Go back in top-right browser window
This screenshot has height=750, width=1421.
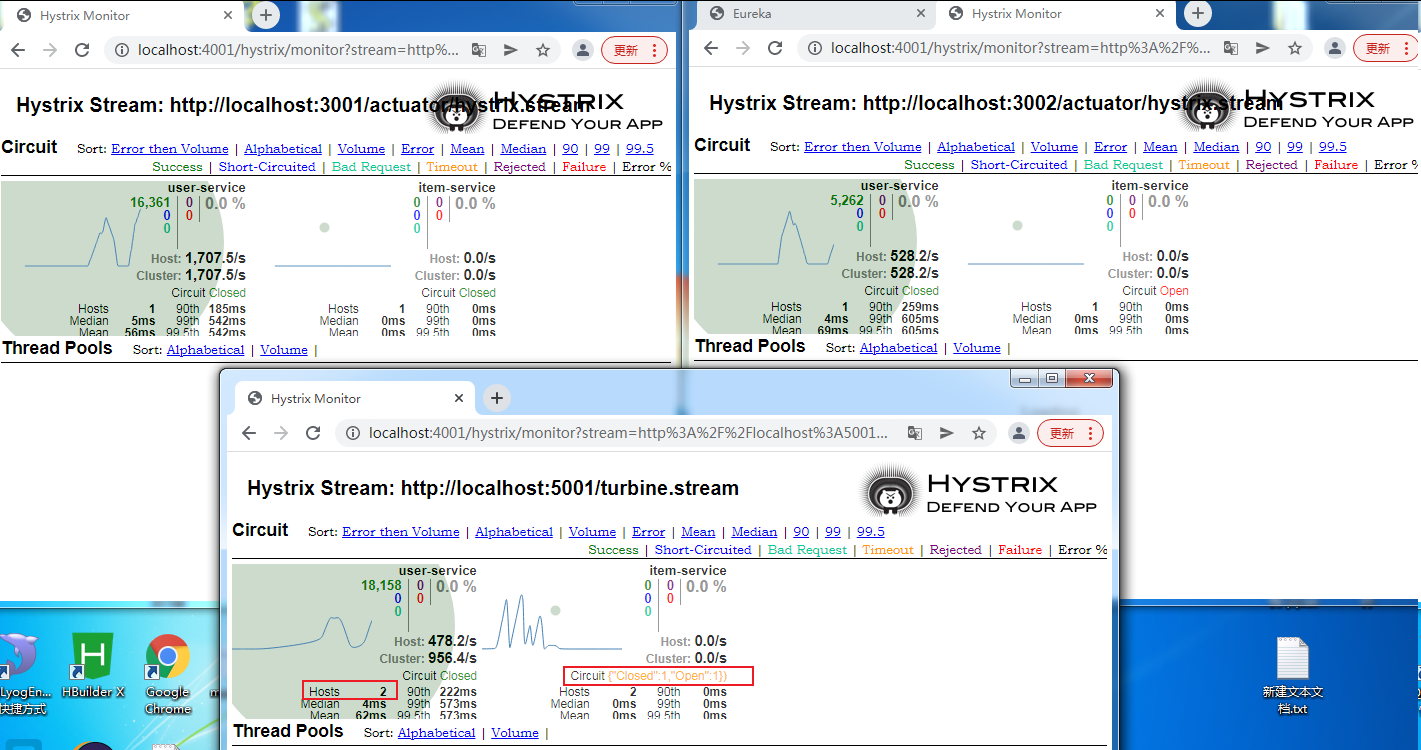click(710, 48)
